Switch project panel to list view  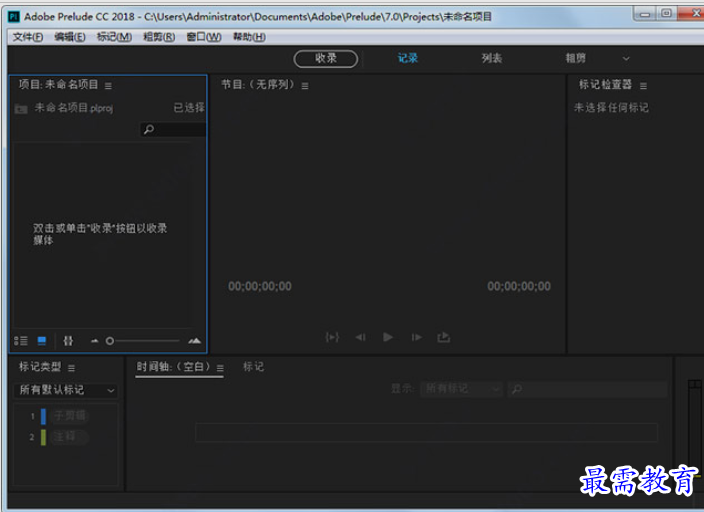click(x=21, y=341)
